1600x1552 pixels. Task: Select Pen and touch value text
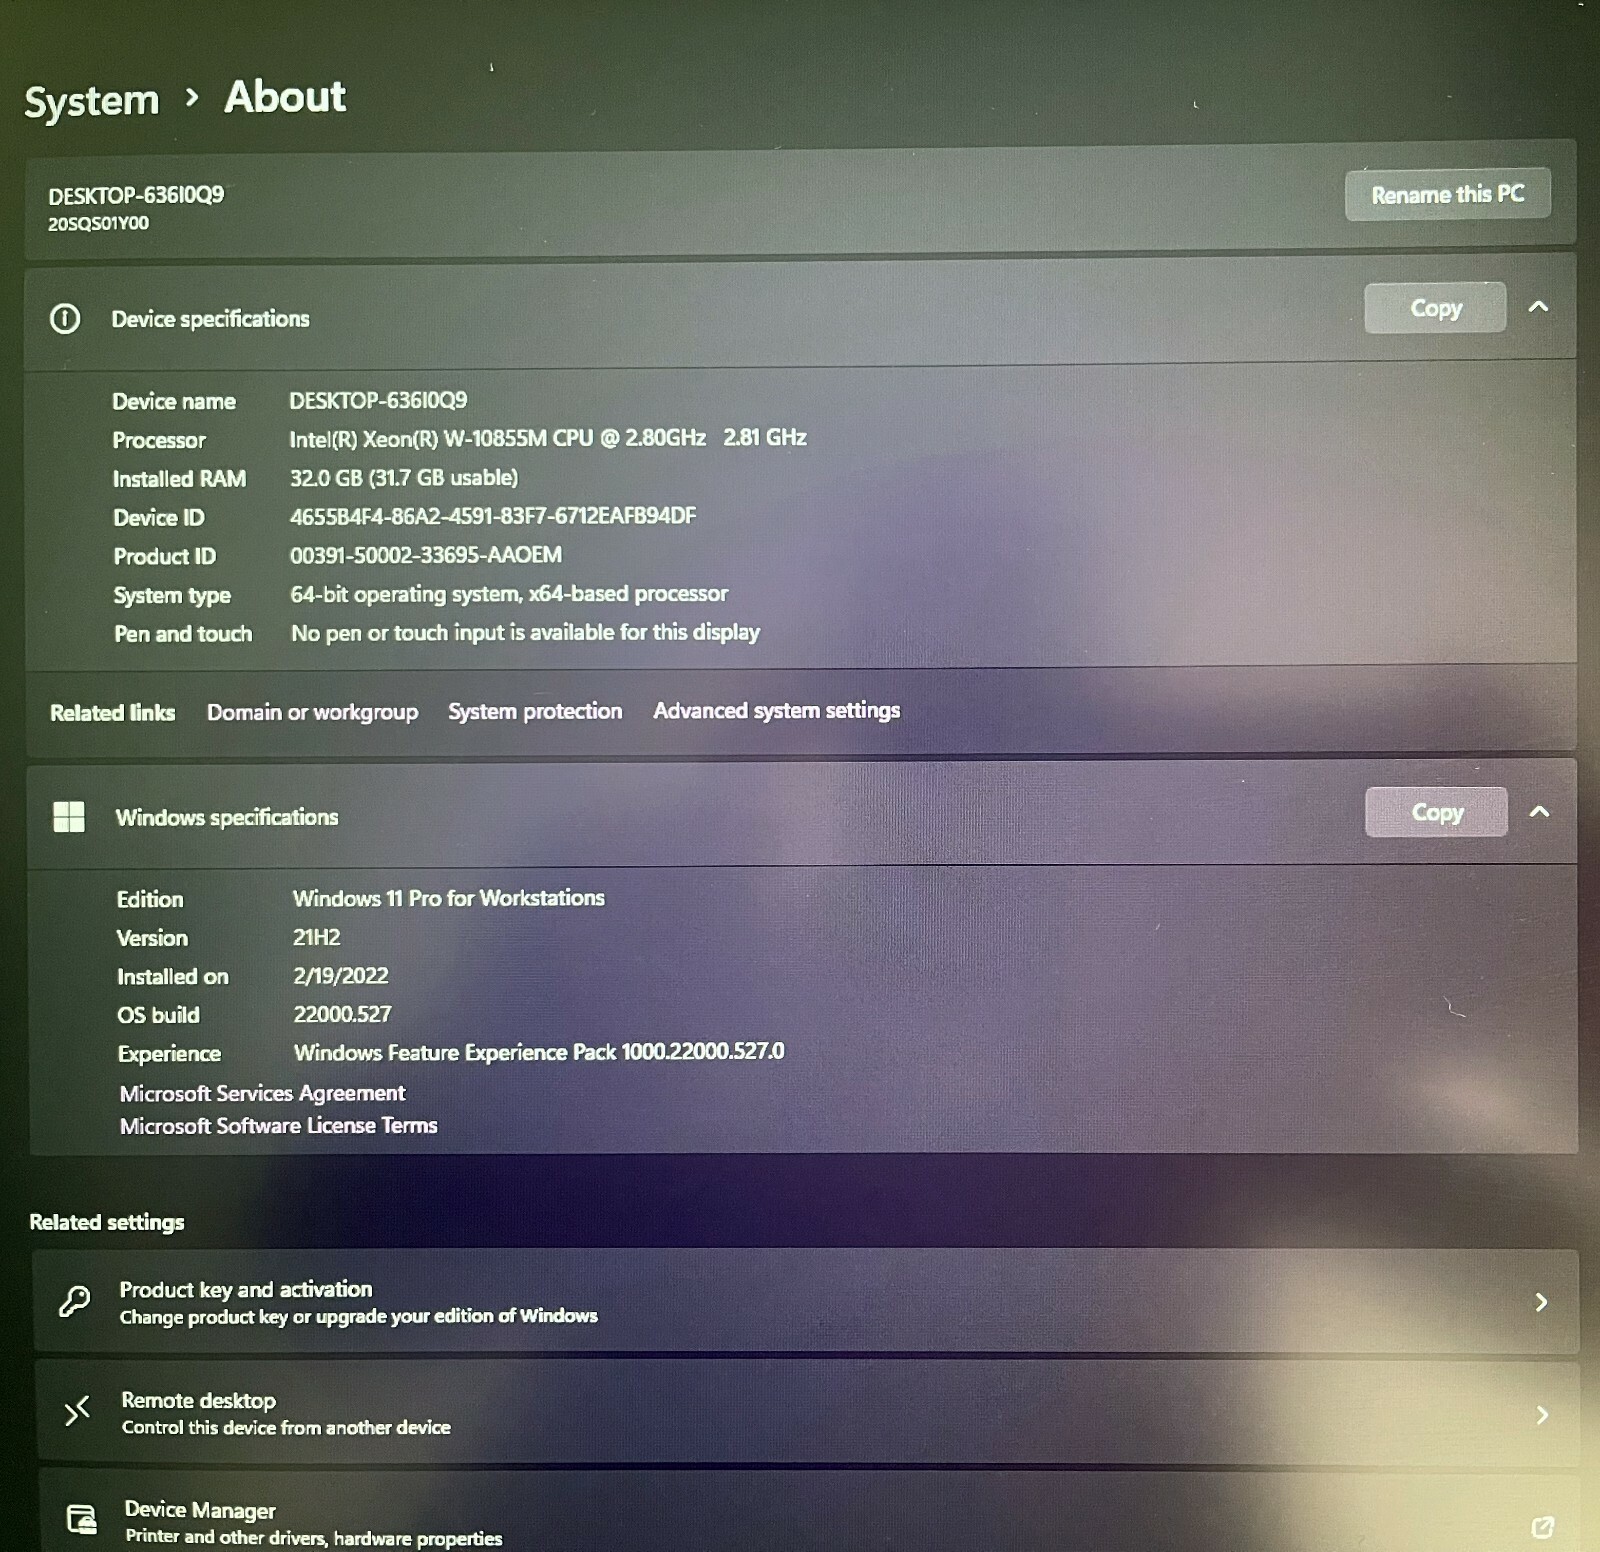coord(525,632)
